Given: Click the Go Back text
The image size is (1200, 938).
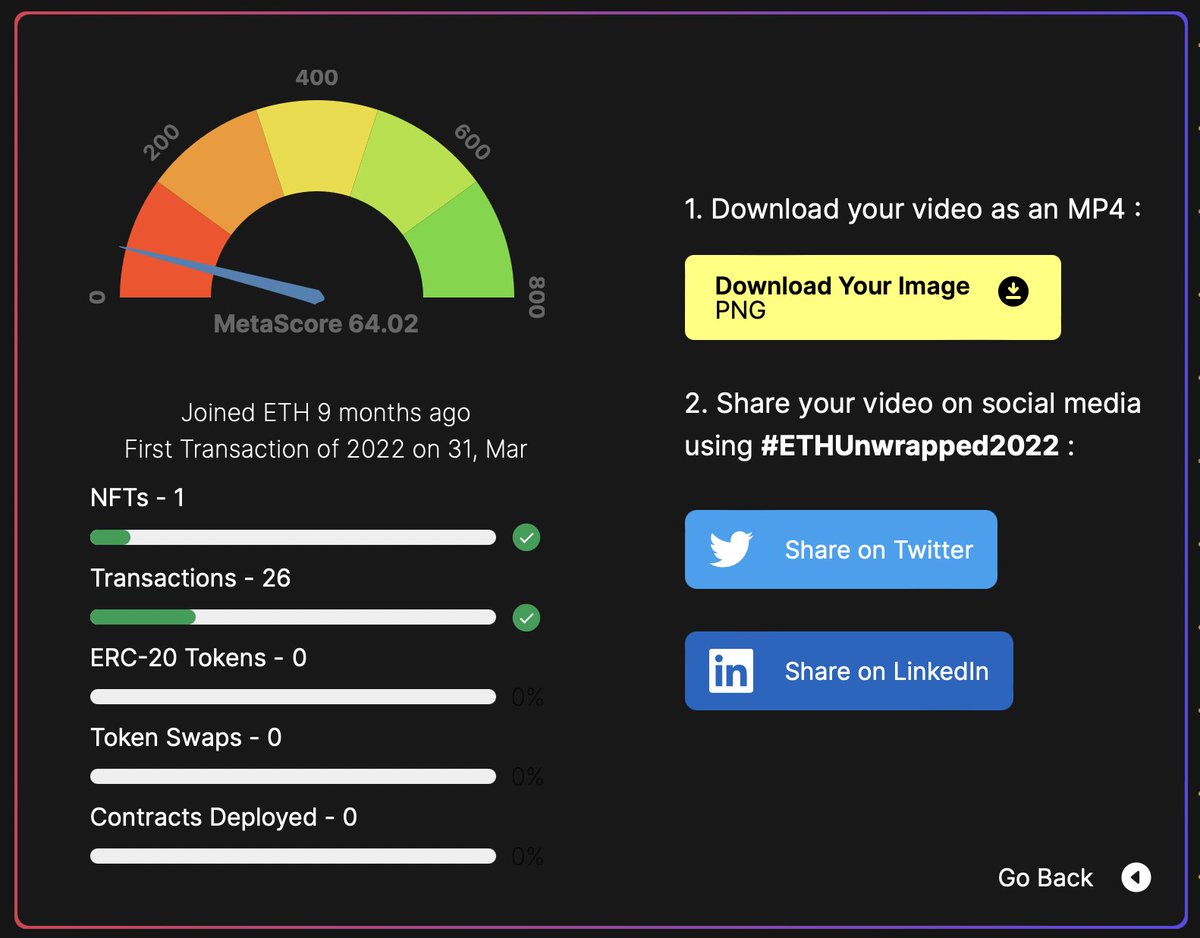Looking at the screenshot, I should (x=1045, y=877).
